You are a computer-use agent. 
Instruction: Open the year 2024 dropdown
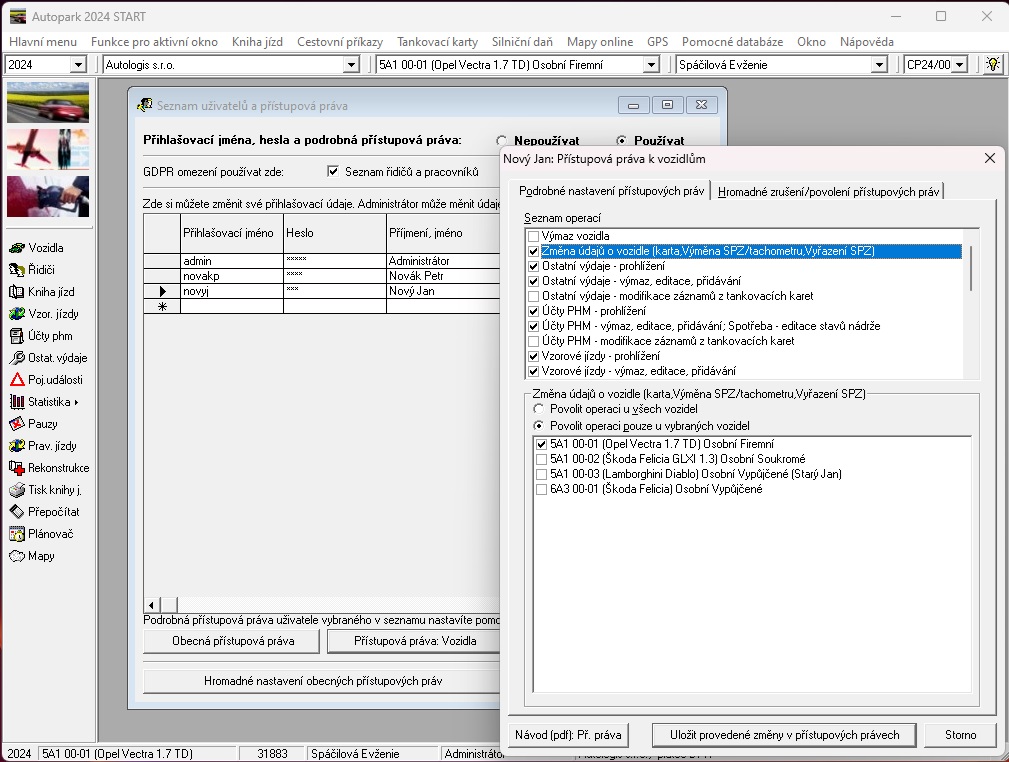[x=78, y=64]
